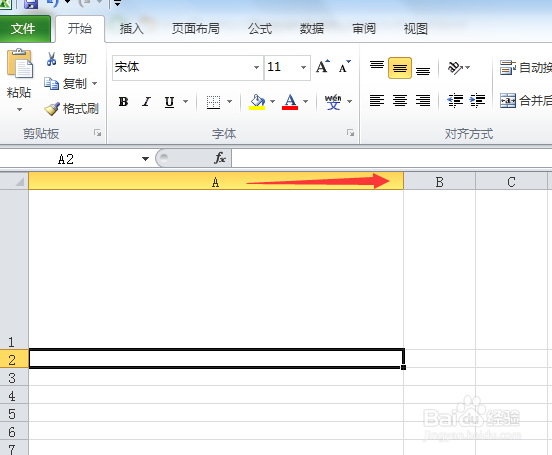Image resolution: width=552 pixels, height=455 pixels.
Task: Select row 1 header
Action: pyautogui.click(x=14, y=269)
